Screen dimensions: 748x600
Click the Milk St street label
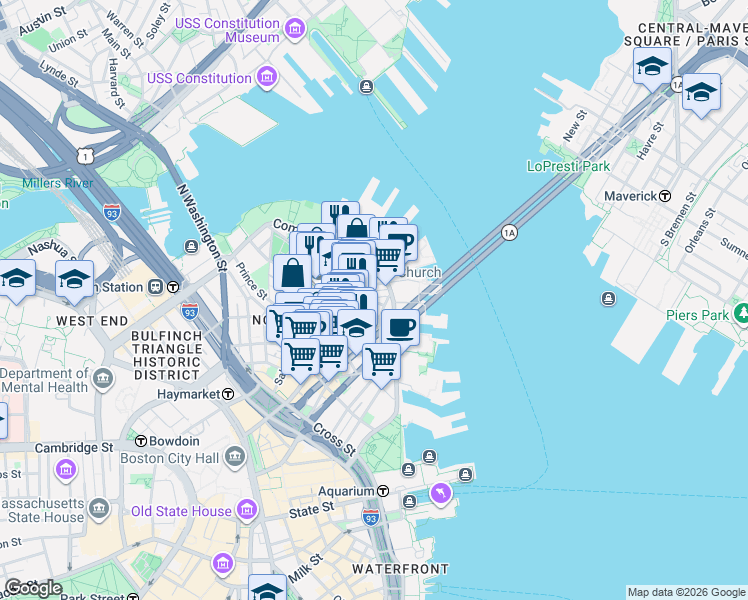click(306, 568)
